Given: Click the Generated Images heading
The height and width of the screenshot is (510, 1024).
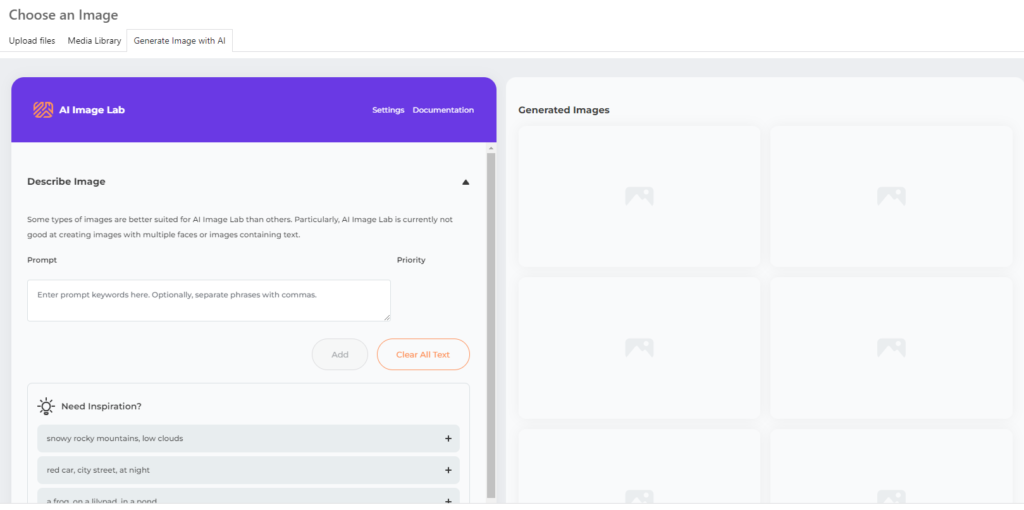Looking at the screenshot, I should 564,110.
